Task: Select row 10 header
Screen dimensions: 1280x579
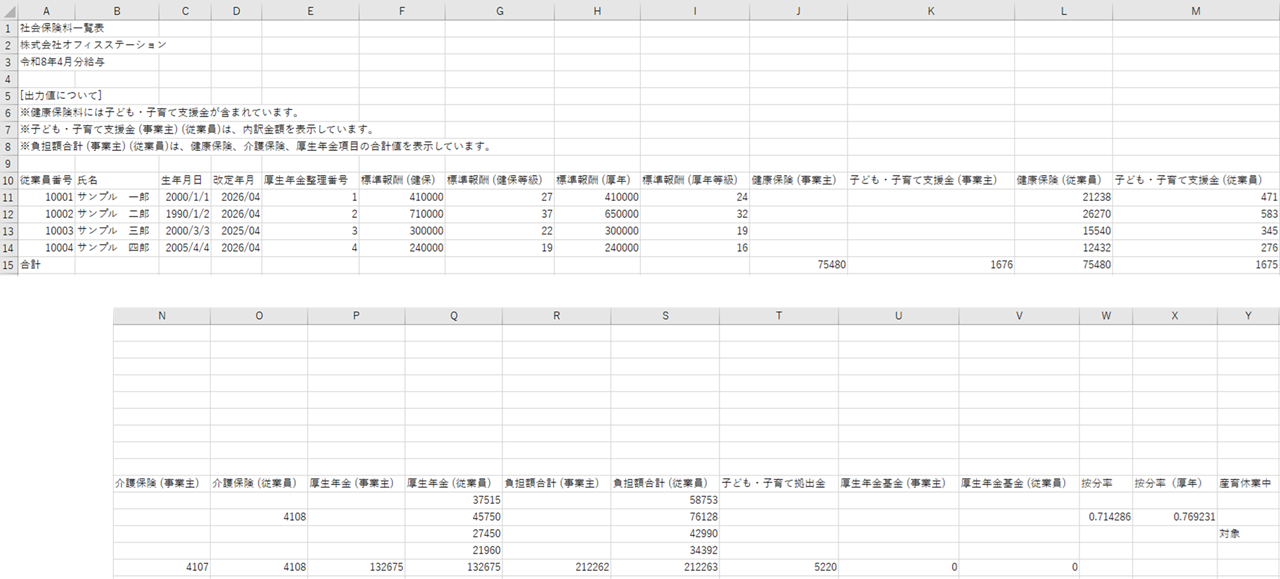Action: [x=8, y=179]
